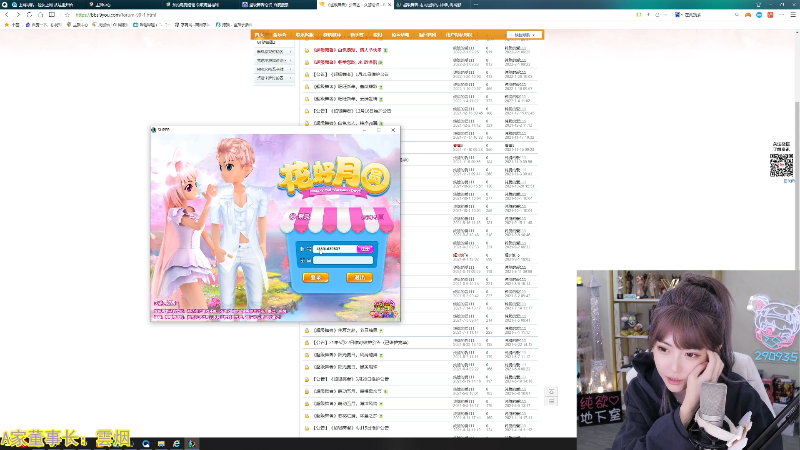Image resolution: width=800 pixels, height=450 pixels.
Task: Expand the bottom category in forum left sidebar
Action: (x=274, y=78)
